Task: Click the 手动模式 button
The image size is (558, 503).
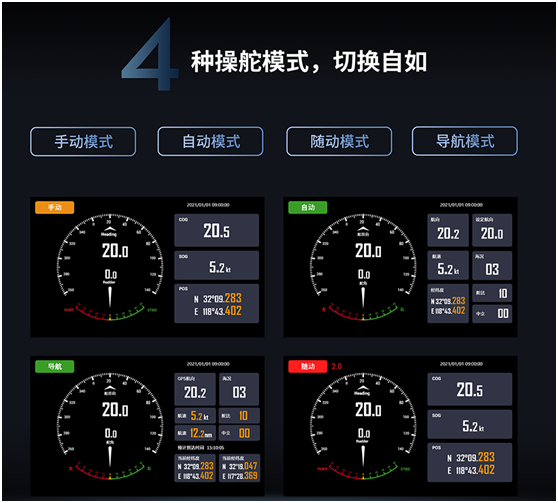Action: click(83, 141)
